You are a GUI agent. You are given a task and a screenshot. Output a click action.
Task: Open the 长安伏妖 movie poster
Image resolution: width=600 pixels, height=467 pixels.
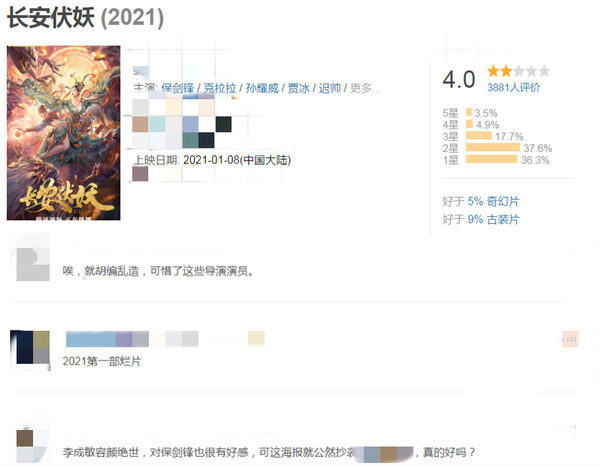tap(64, 133)
